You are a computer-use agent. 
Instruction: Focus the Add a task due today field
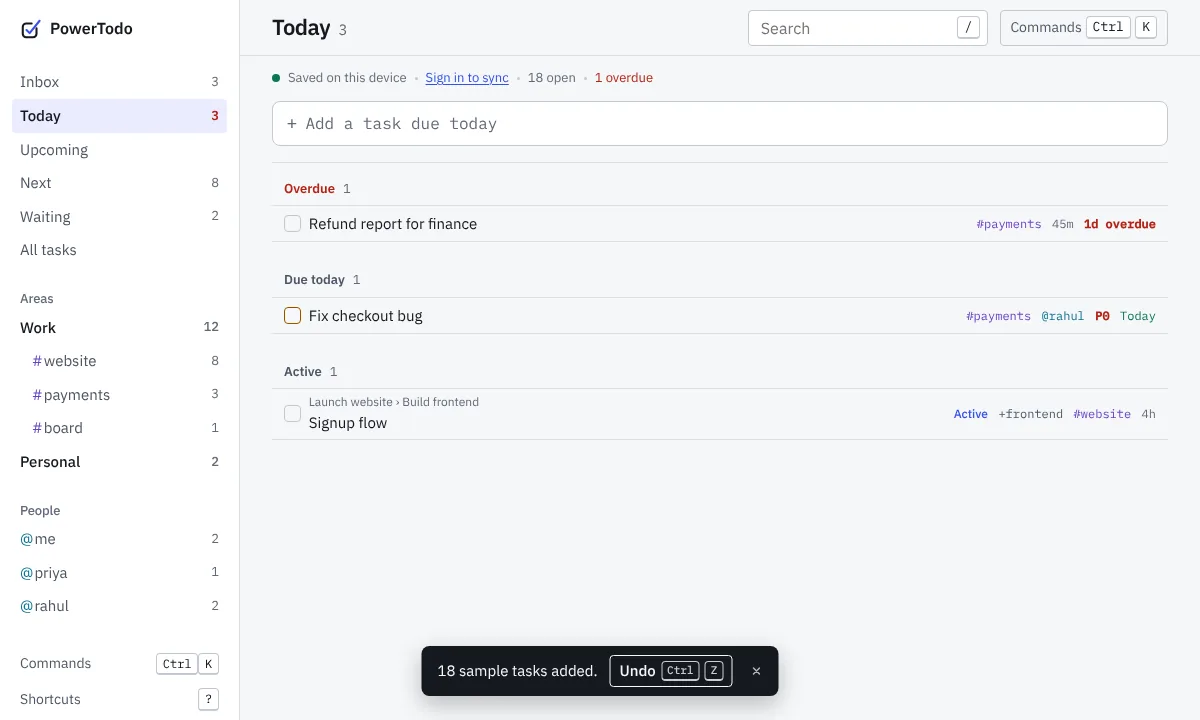click(720, 124)
